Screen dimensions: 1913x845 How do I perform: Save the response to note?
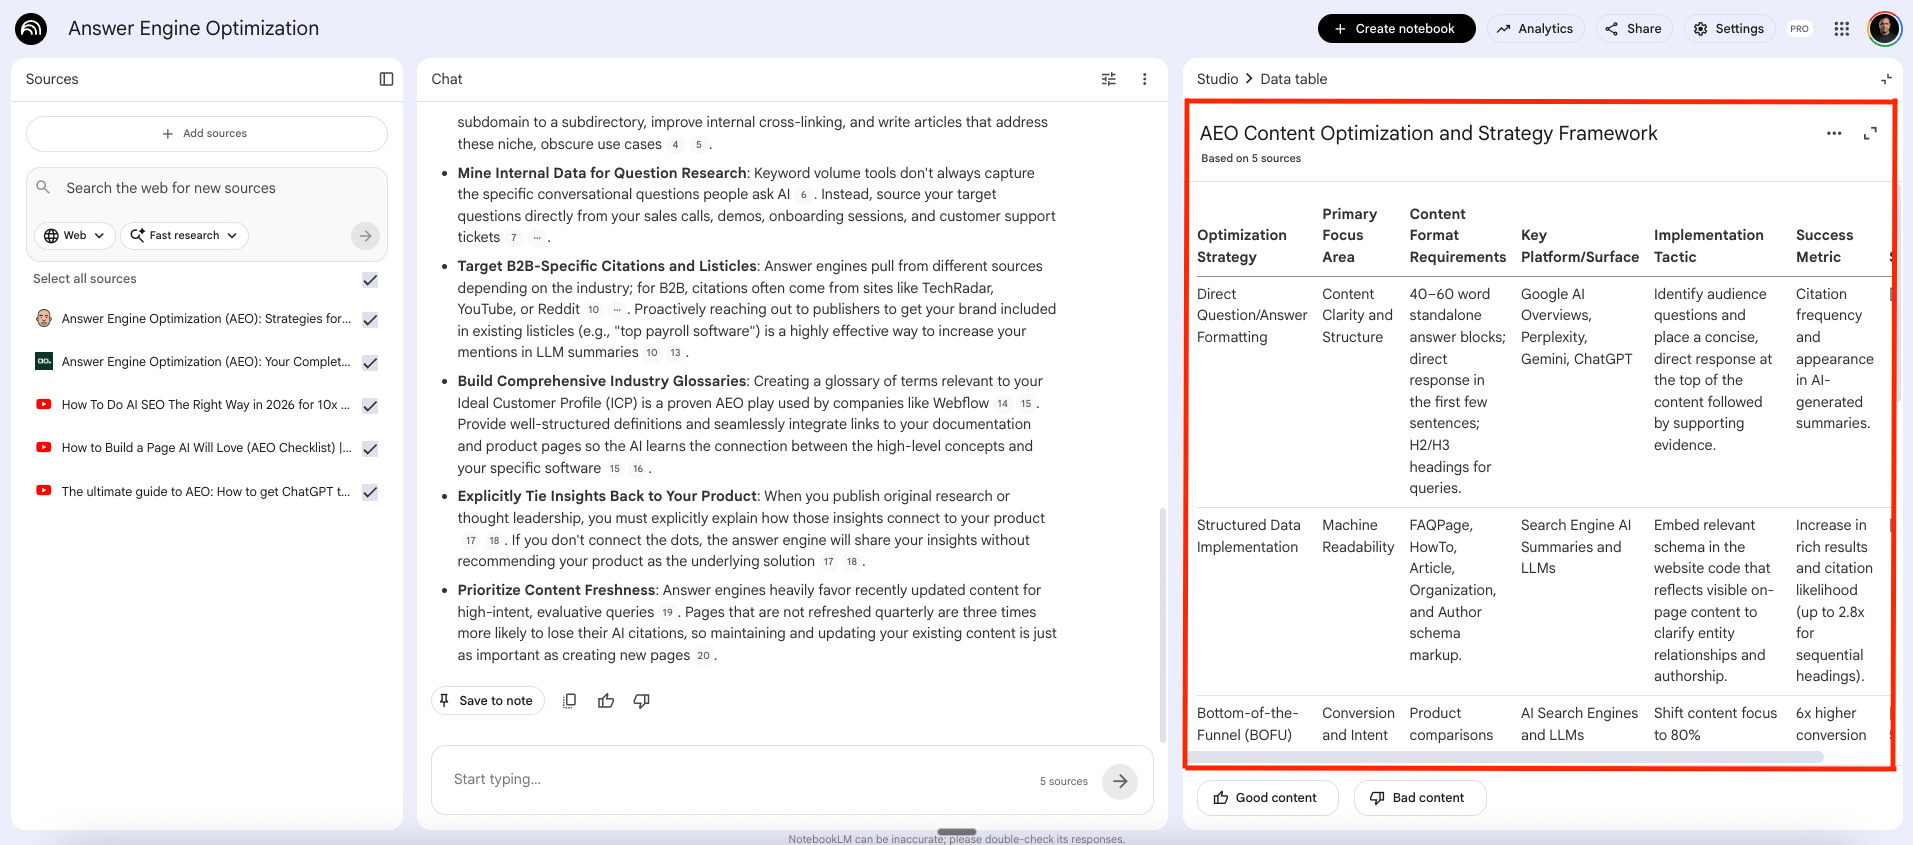pos(487,701)
